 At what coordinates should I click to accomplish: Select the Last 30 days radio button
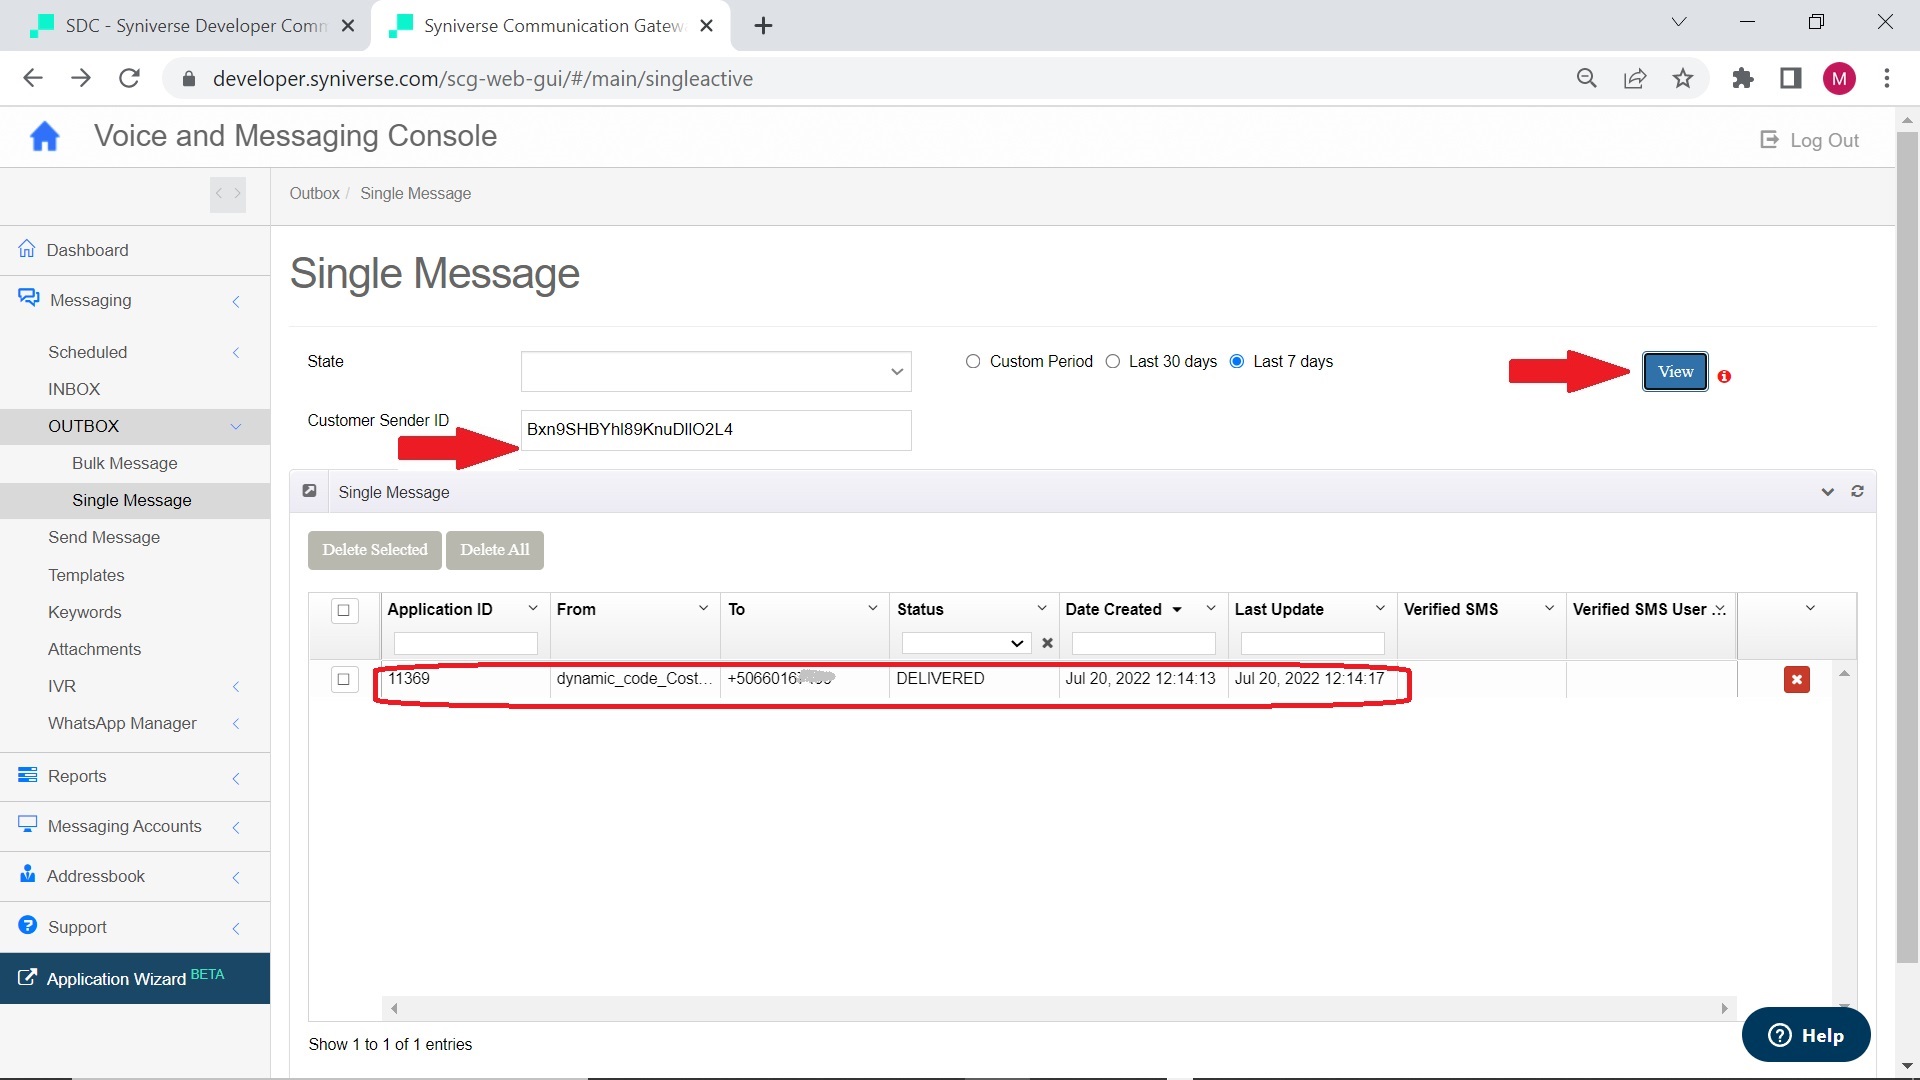click(x=1113, y=362)
